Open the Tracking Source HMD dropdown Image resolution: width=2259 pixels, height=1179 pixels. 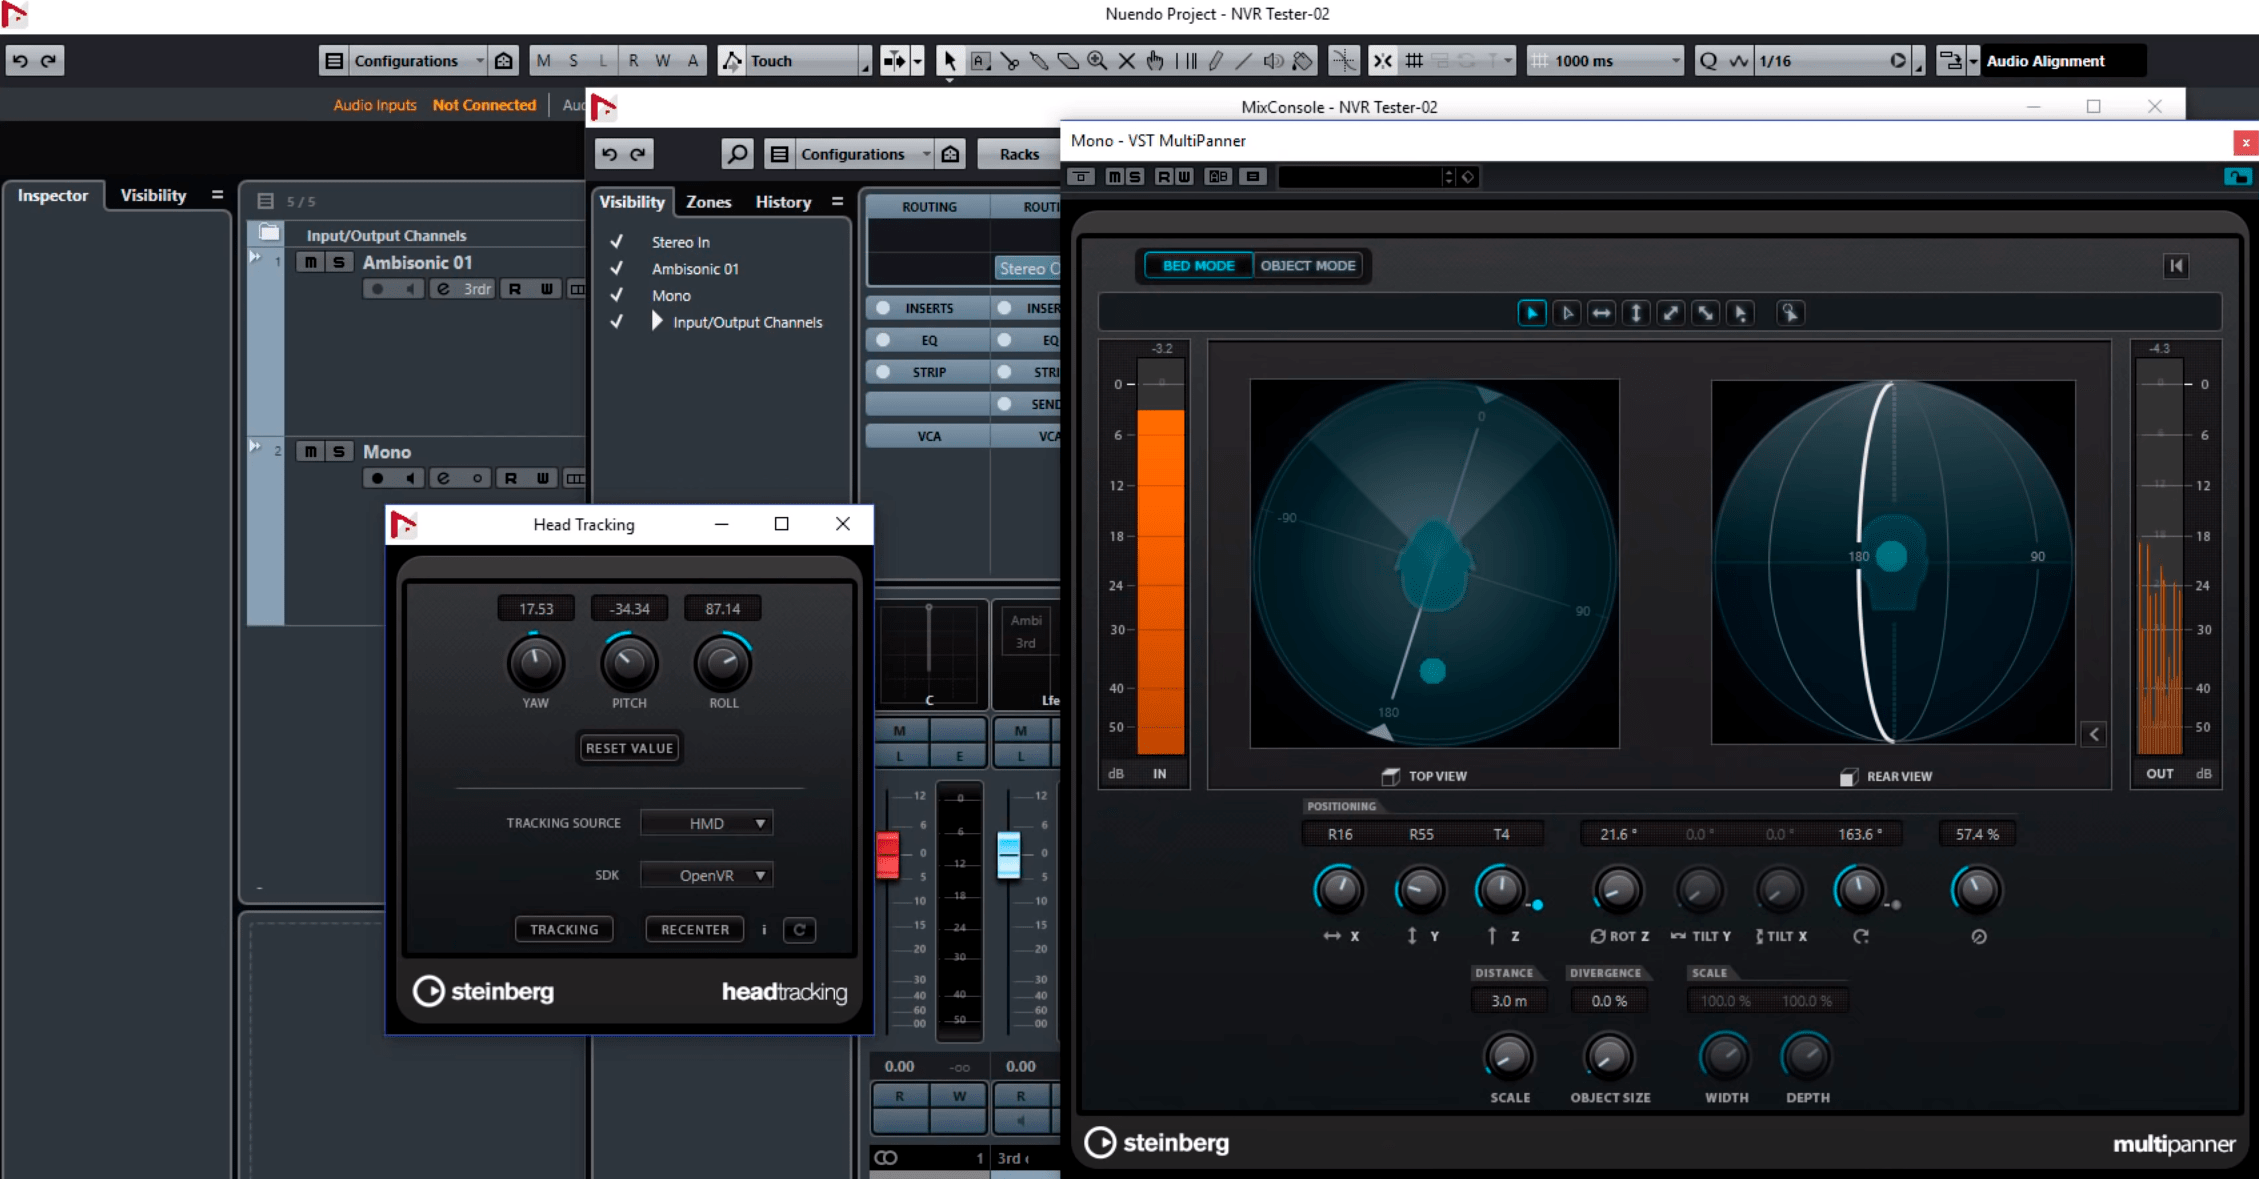(707, 823)
